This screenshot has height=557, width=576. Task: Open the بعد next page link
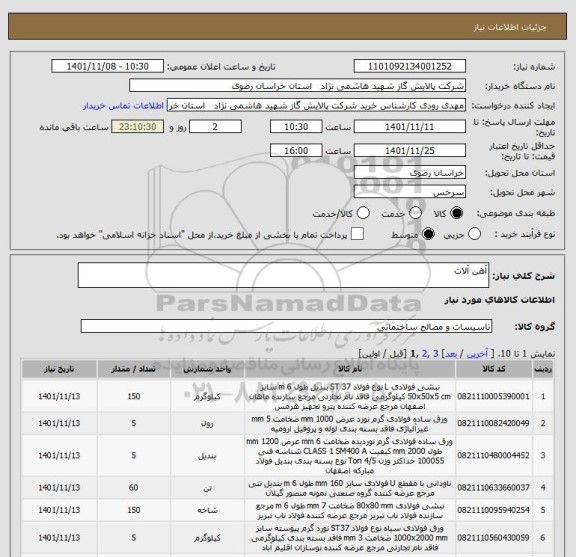pos(451,354)
